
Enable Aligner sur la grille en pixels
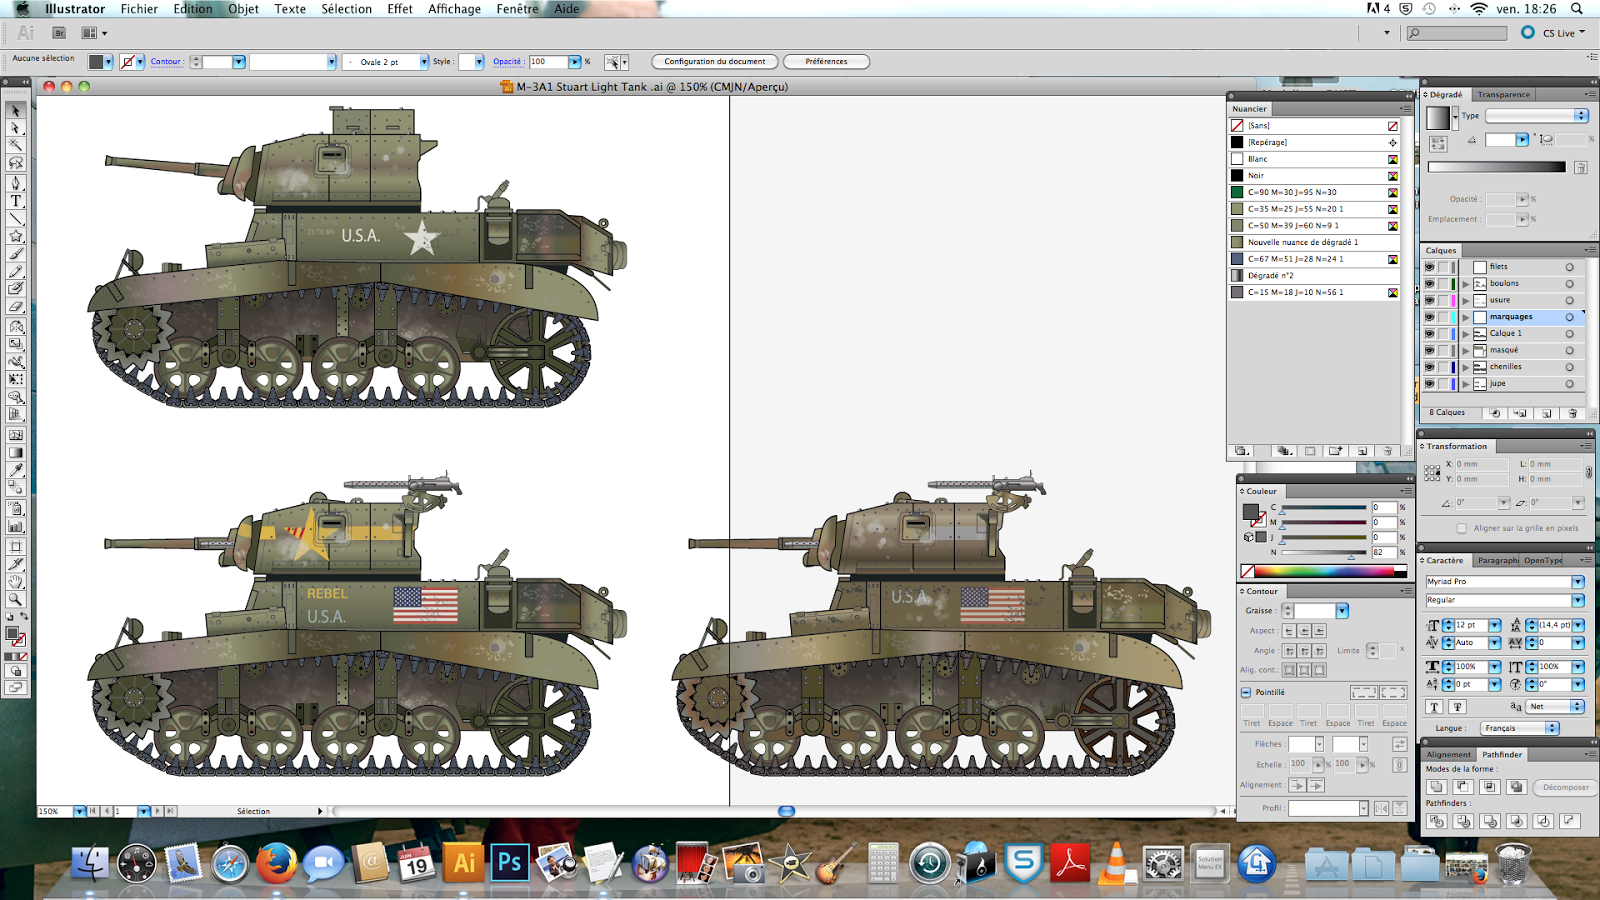(1462, 528)
